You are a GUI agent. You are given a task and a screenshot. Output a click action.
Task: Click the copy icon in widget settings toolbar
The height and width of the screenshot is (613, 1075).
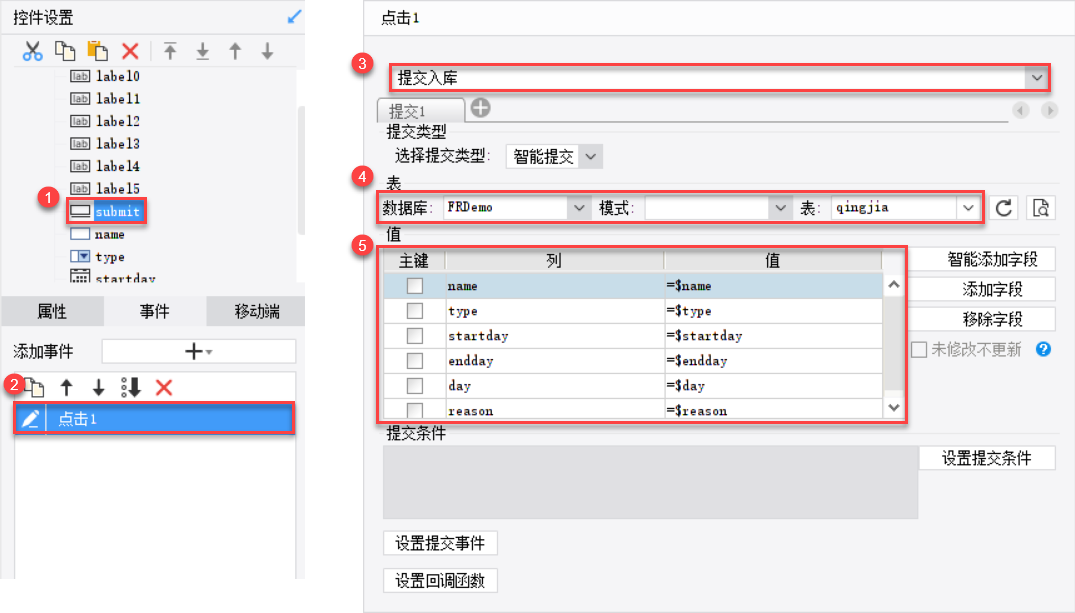tap(65, 51)
